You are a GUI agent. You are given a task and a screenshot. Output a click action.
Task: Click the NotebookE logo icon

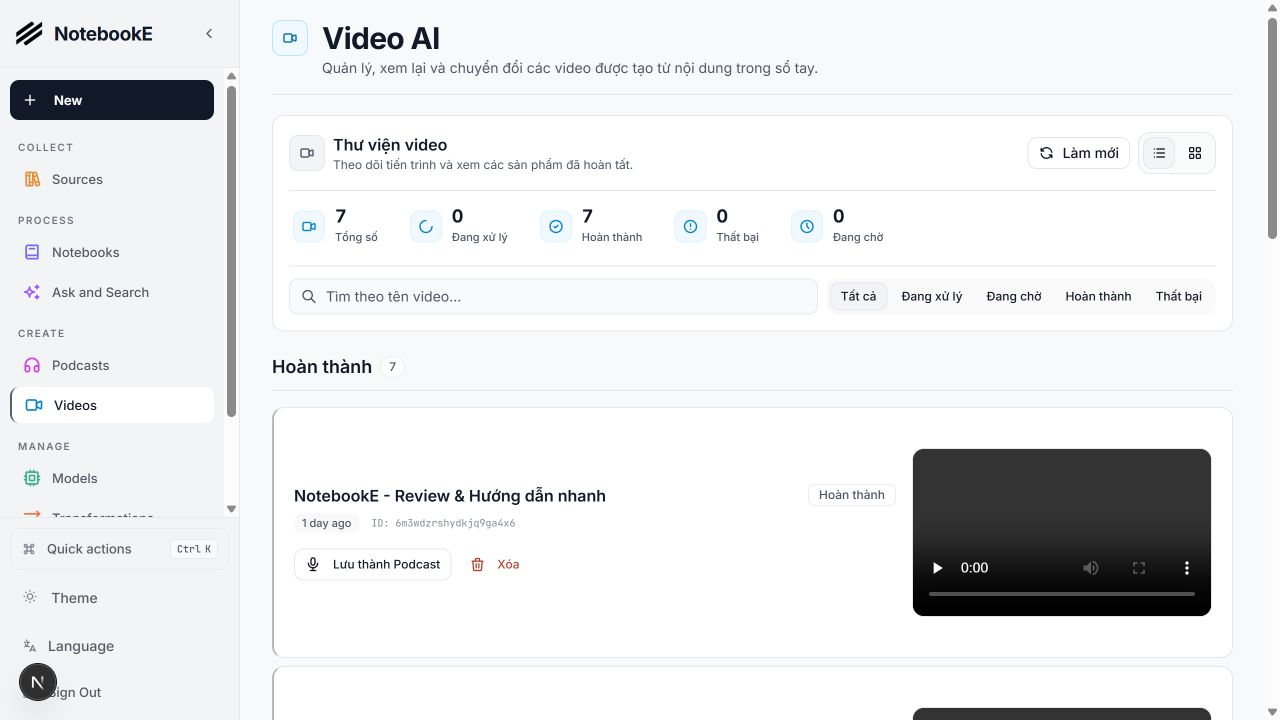click(29, 34)
